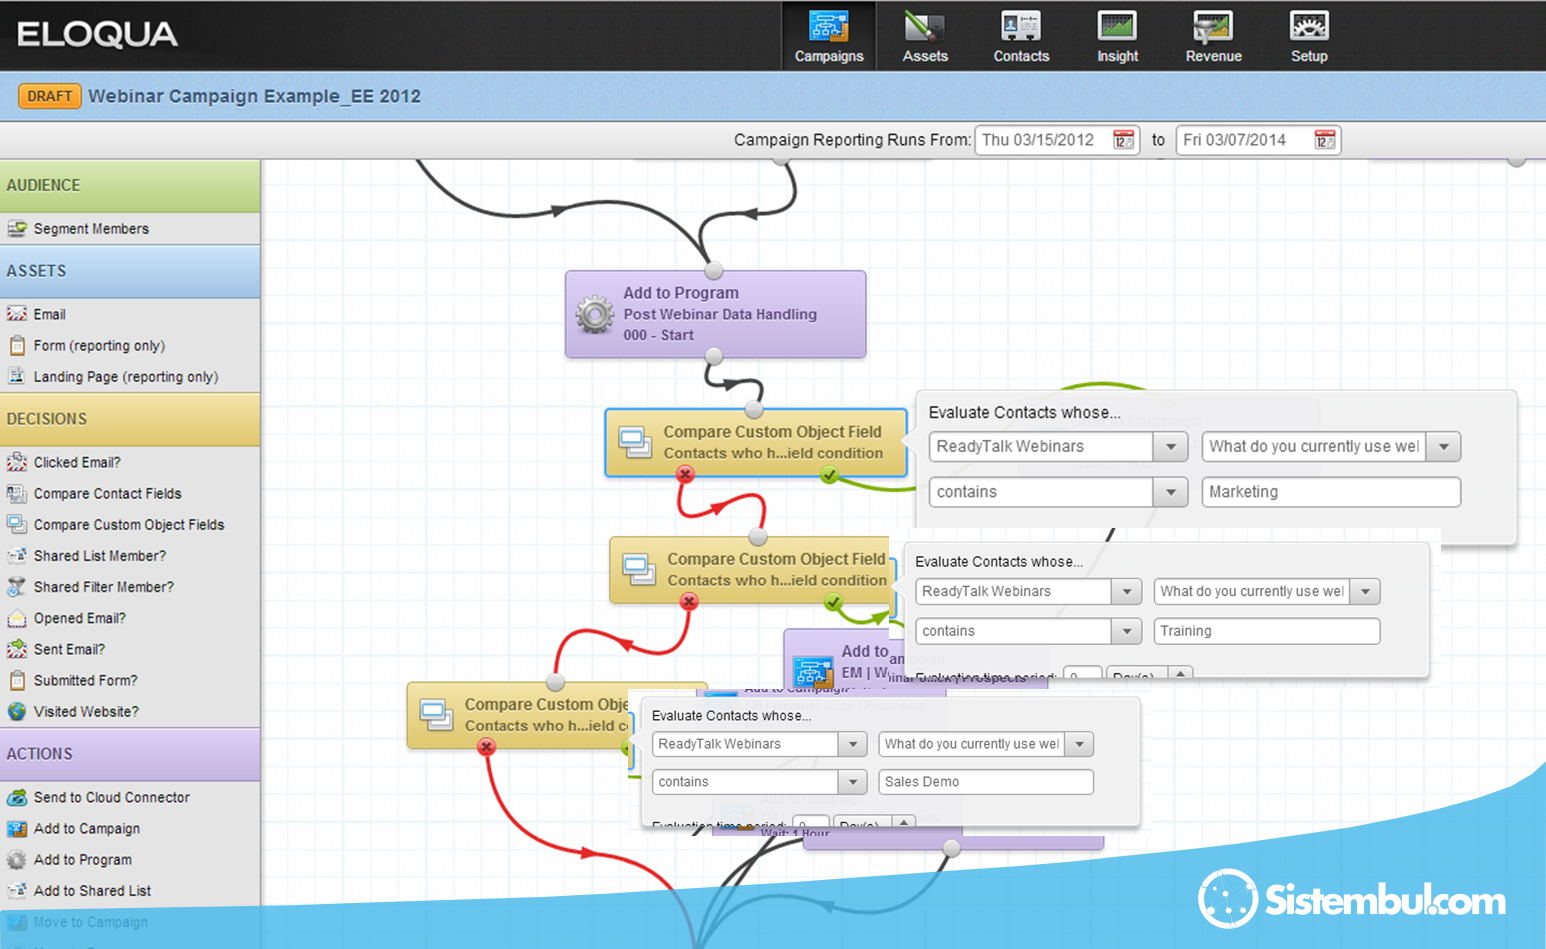This screenshot has height=949, width=1546.
Task: Expand ReadyTalk Webinars dropdown in Sales Demo panel
Action: [x=852, y=744]
